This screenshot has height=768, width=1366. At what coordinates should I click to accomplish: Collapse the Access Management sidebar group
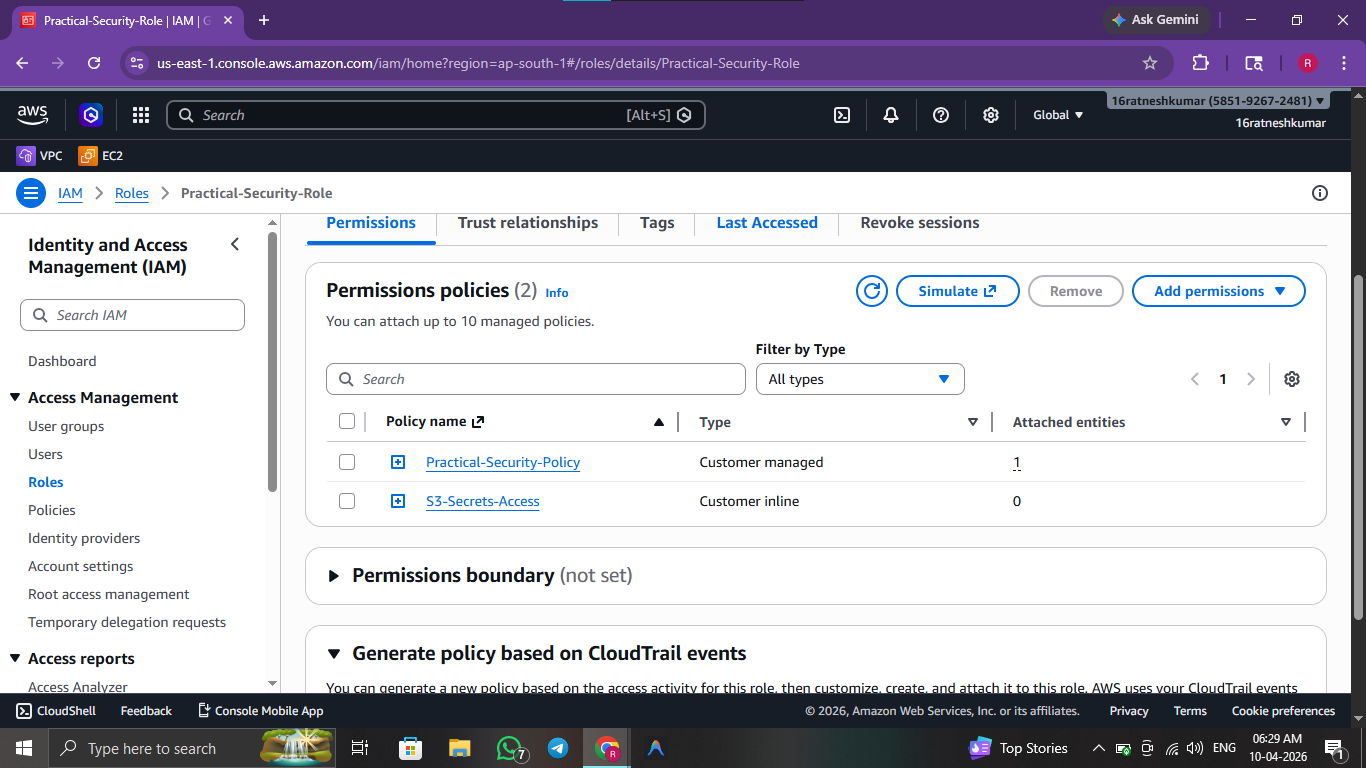pos(15,397)
